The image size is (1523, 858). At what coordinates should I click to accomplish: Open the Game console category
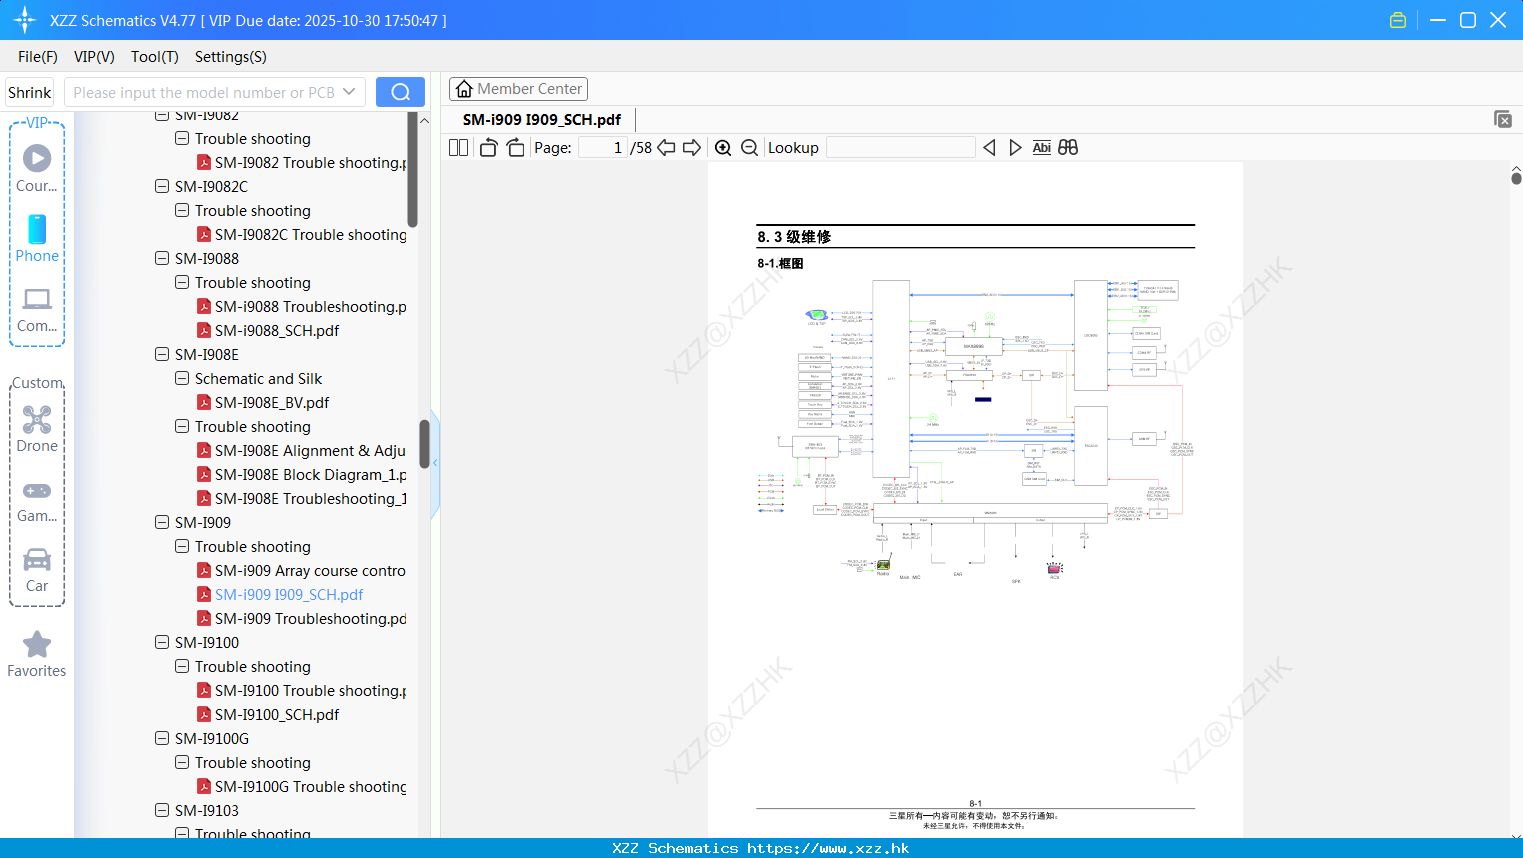[37, 501]
